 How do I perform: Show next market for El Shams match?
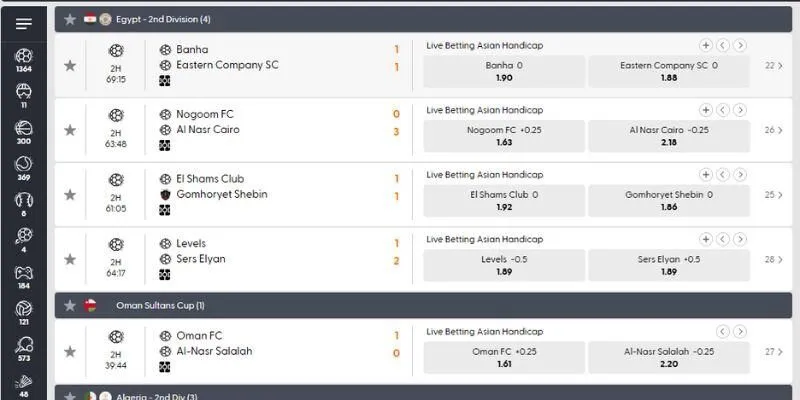click(740, 175)
